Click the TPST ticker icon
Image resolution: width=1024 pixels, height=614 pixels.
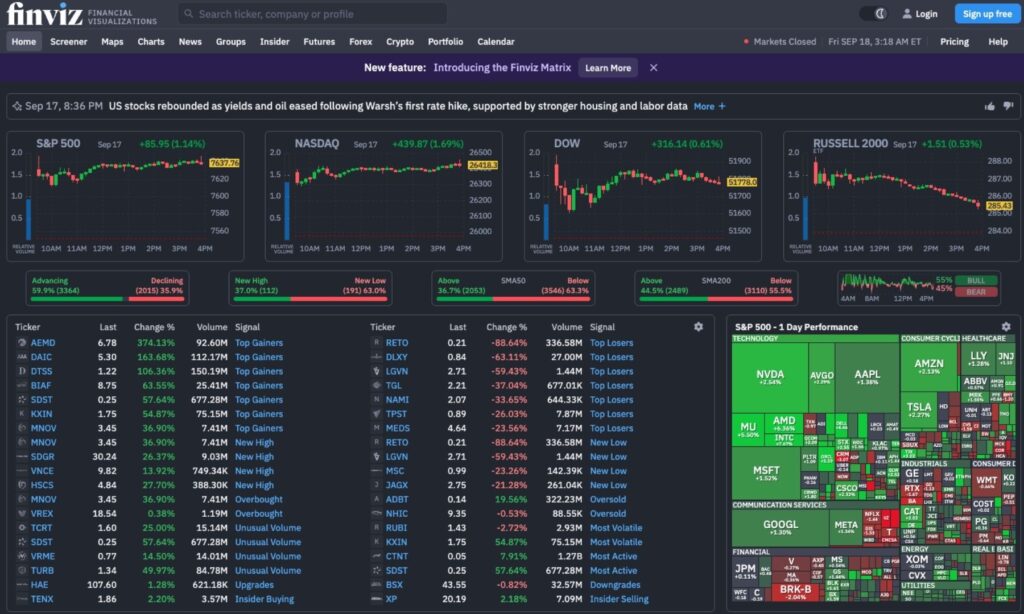coord(376,413)
